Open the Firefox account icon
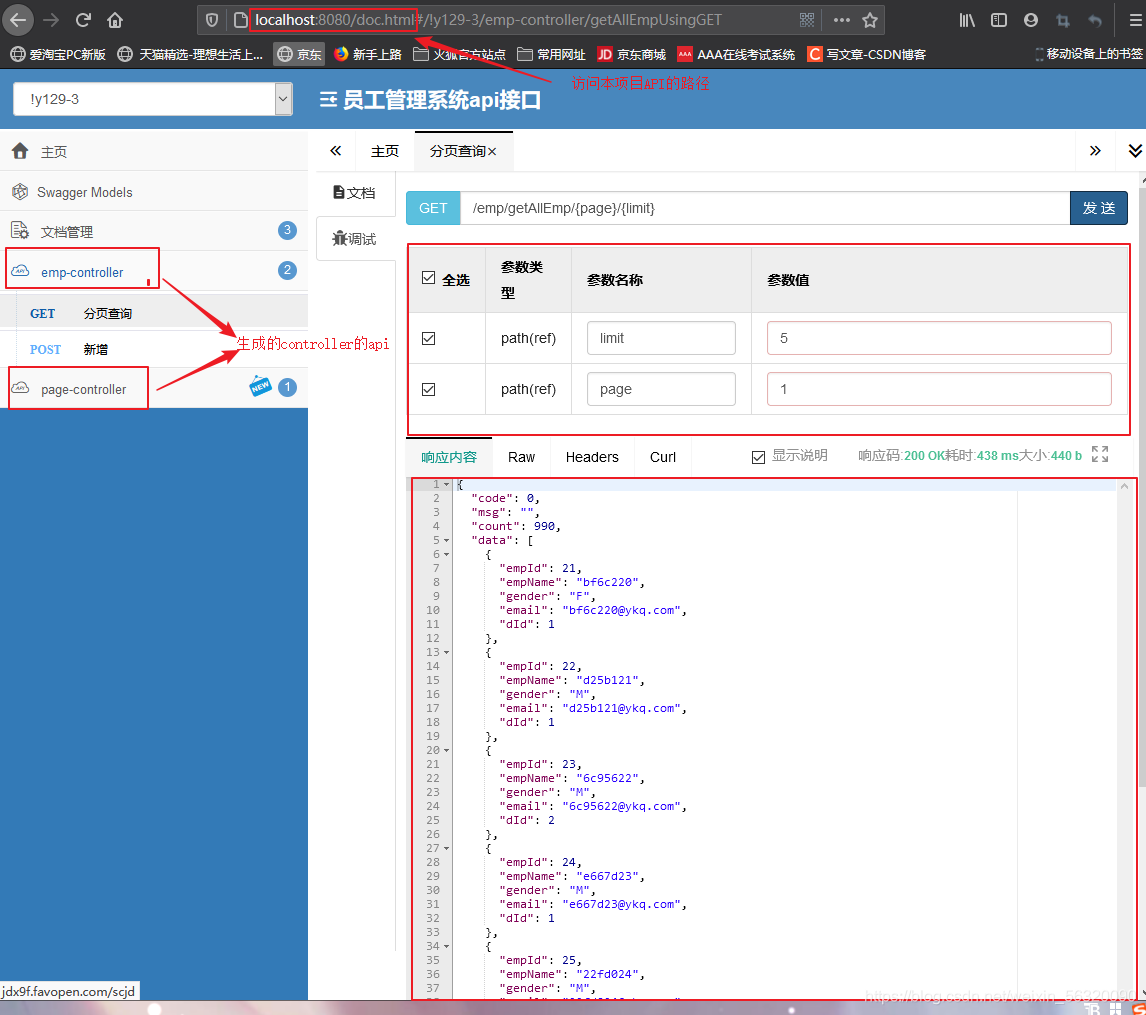 [x=1031, y=20]
